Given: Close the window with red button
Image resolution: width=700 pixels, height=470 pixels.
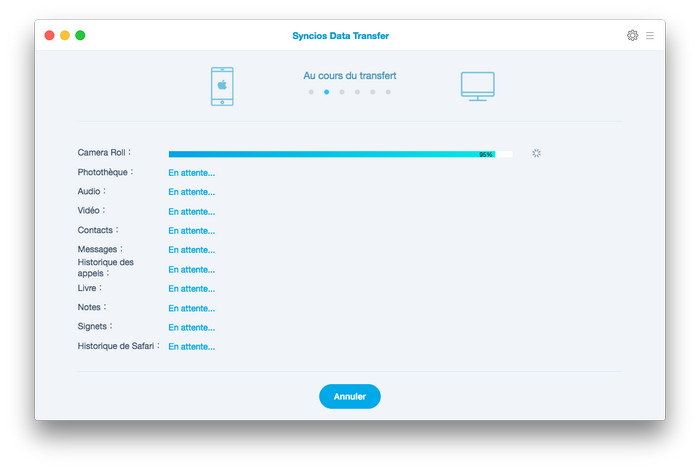Looking at the screenshot, I should 50,35.
